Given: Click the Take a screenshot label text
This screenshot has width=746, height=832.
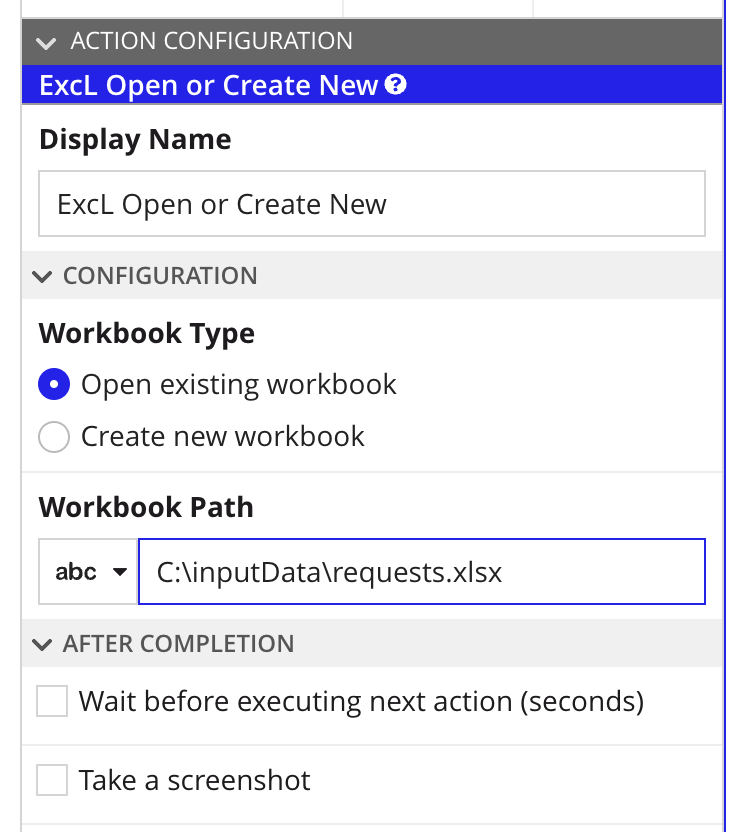Looking at the screenshot, I should point(195,780).
